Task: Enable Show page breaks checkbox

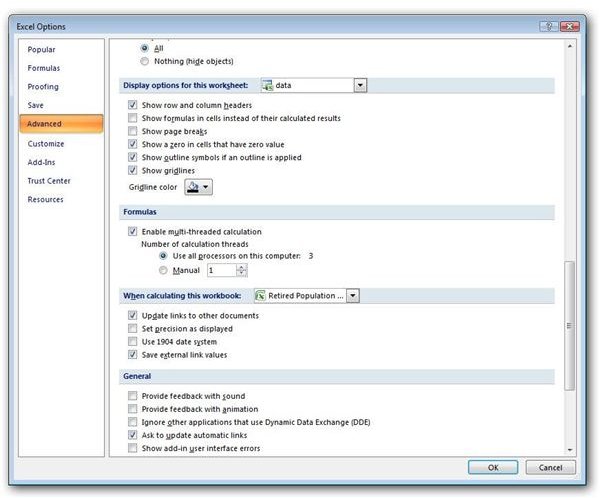Action: pyautogui.click(x=132, y=131)
